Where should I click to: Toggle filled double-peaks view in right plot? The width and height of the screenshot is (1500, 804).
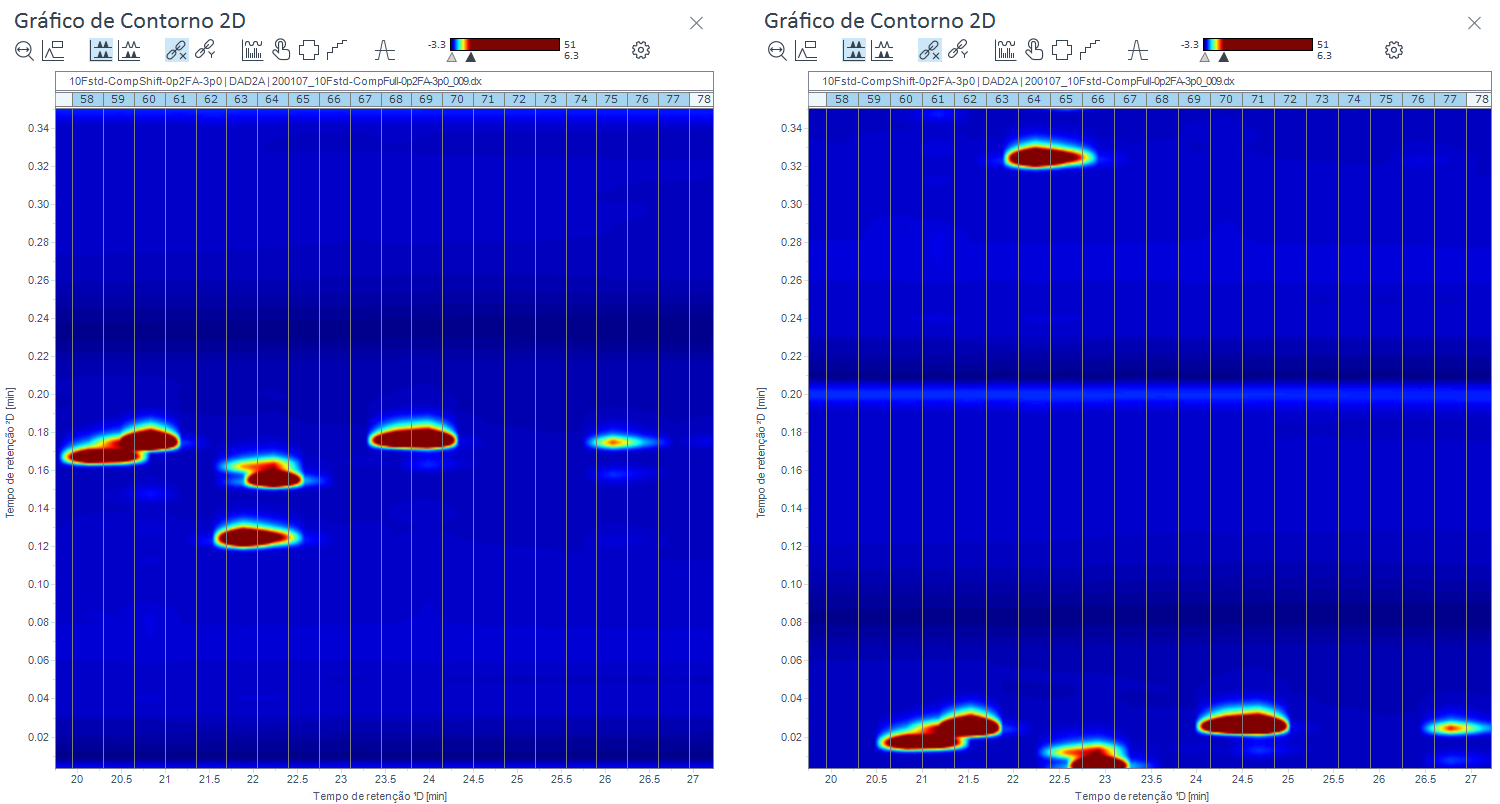(854, 49)
